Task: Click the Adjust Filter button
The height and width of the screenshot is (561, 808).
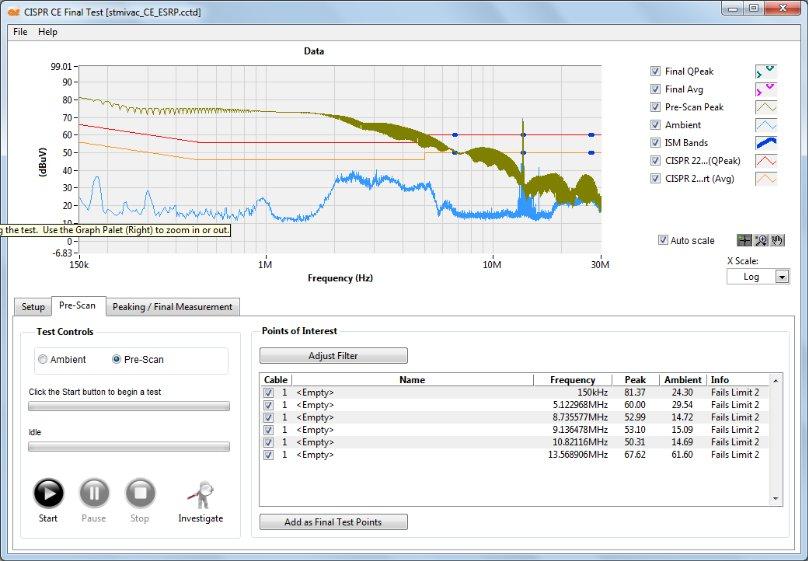Action: click(x=333, y=355)
